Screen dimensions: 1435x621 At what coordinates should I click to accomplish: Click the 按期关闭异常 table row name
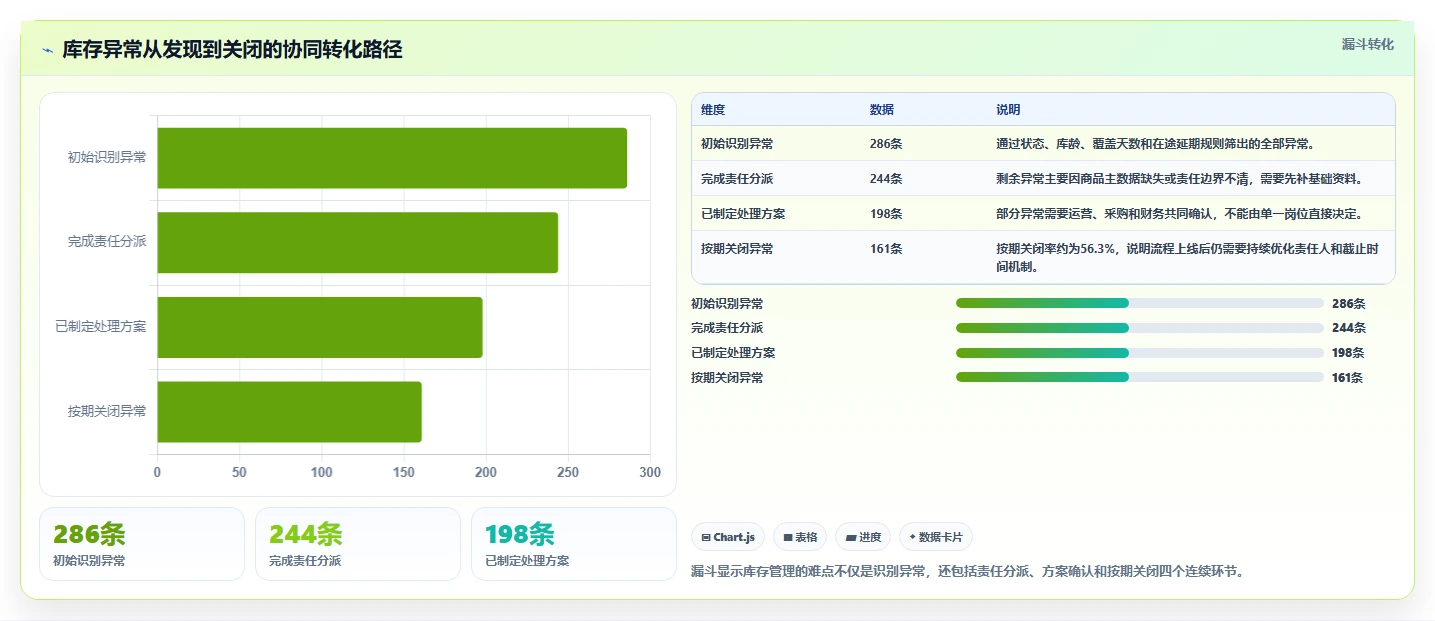(x=737, y=249)
